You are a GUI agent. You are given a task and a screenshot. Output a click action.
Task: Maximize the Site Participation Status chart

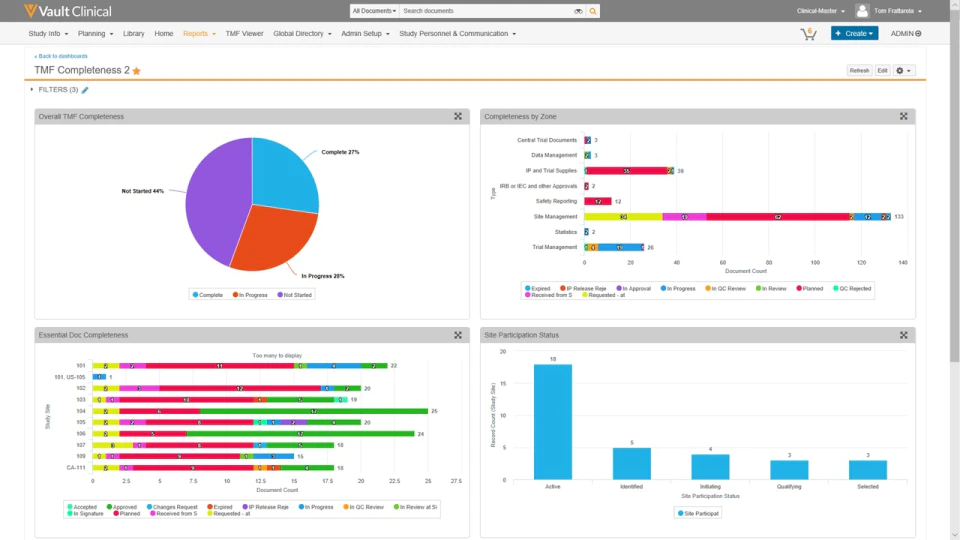coord(904,335)
